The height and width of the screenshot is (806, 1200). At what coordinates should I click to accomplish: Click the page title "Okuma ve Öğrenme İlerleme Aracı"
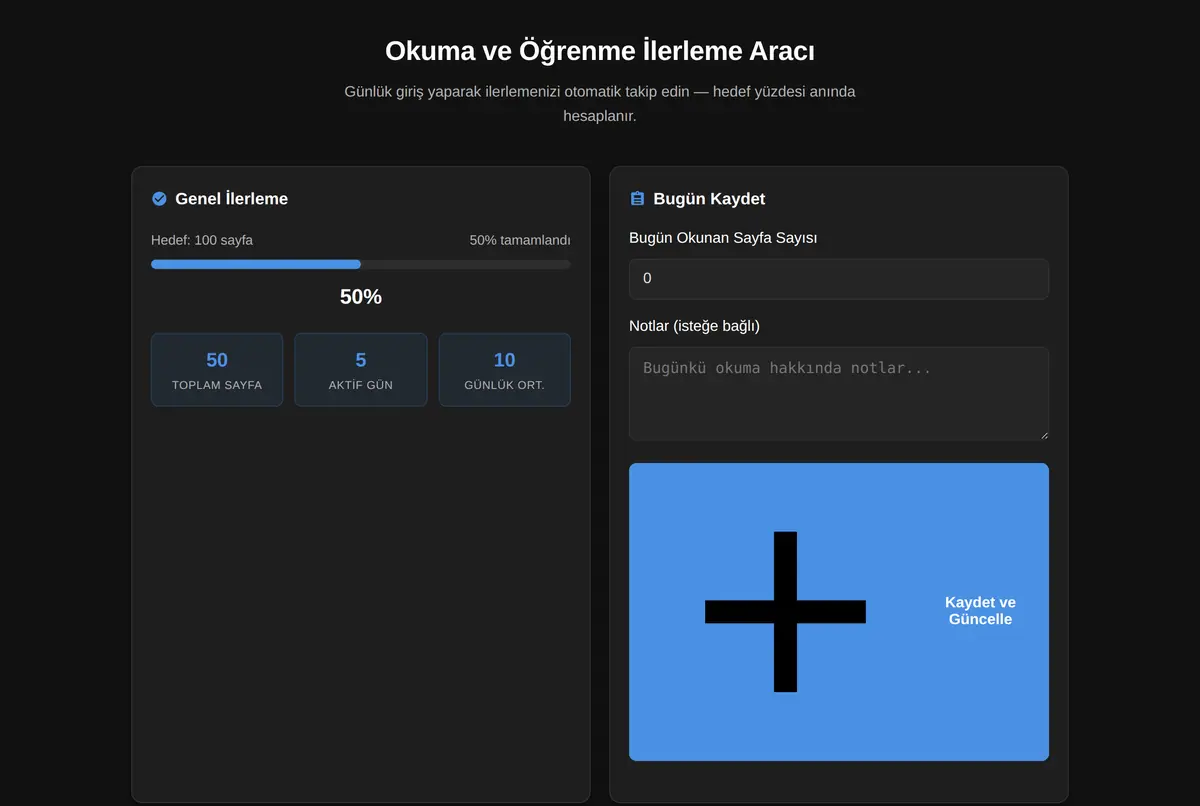click(600, 51)
